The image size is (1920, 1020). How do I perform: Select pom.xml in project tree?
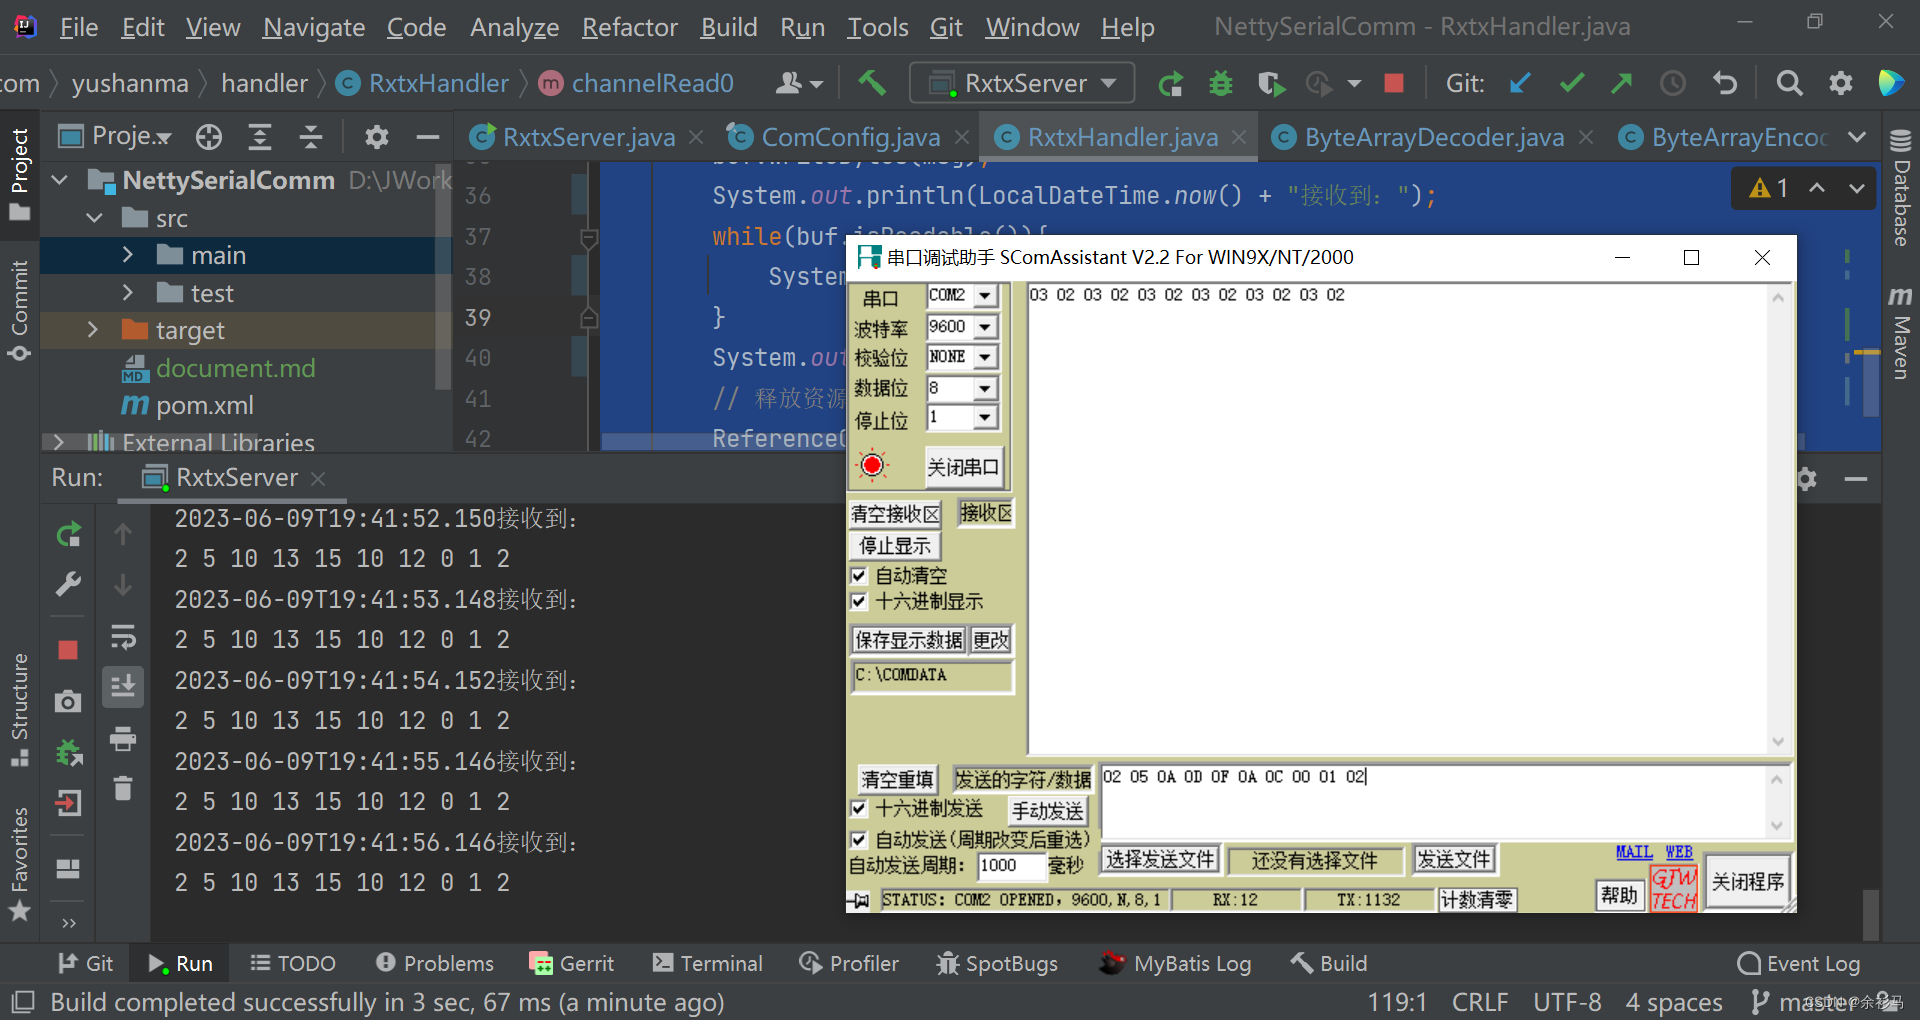[204, 405]
